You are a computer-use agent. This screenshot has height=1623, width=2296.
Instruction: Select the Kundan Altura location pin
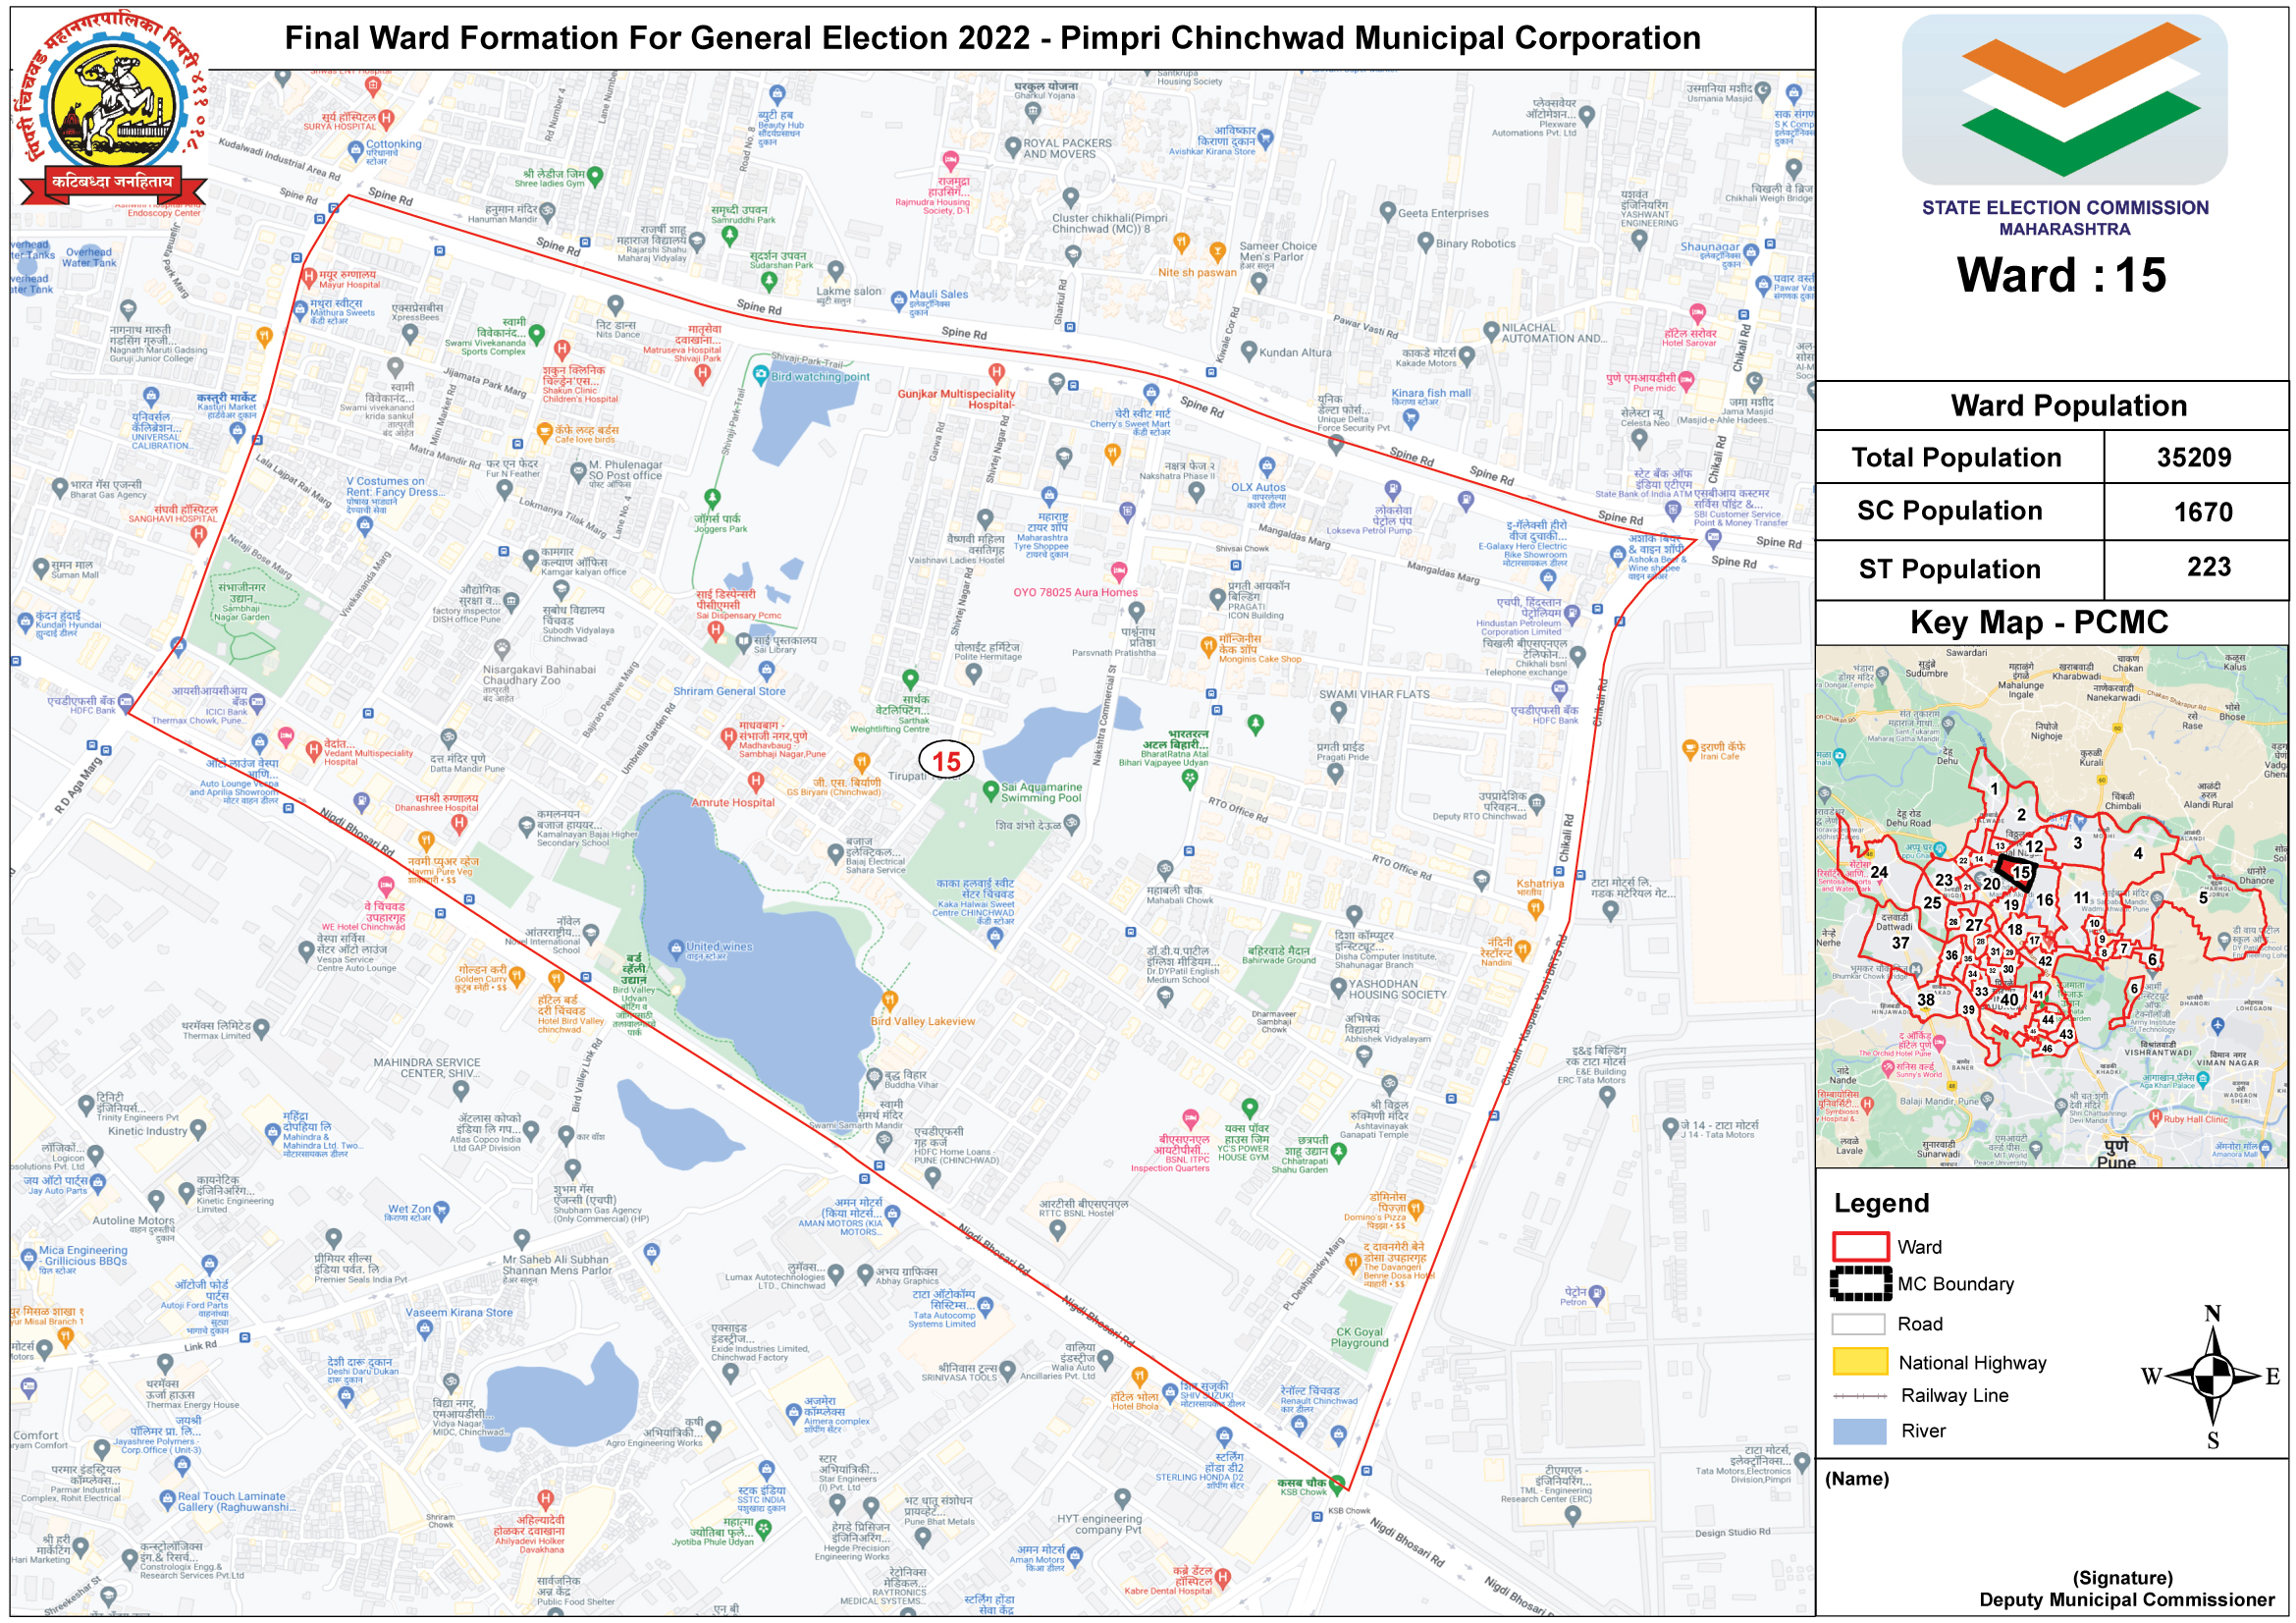(1248, 351)
